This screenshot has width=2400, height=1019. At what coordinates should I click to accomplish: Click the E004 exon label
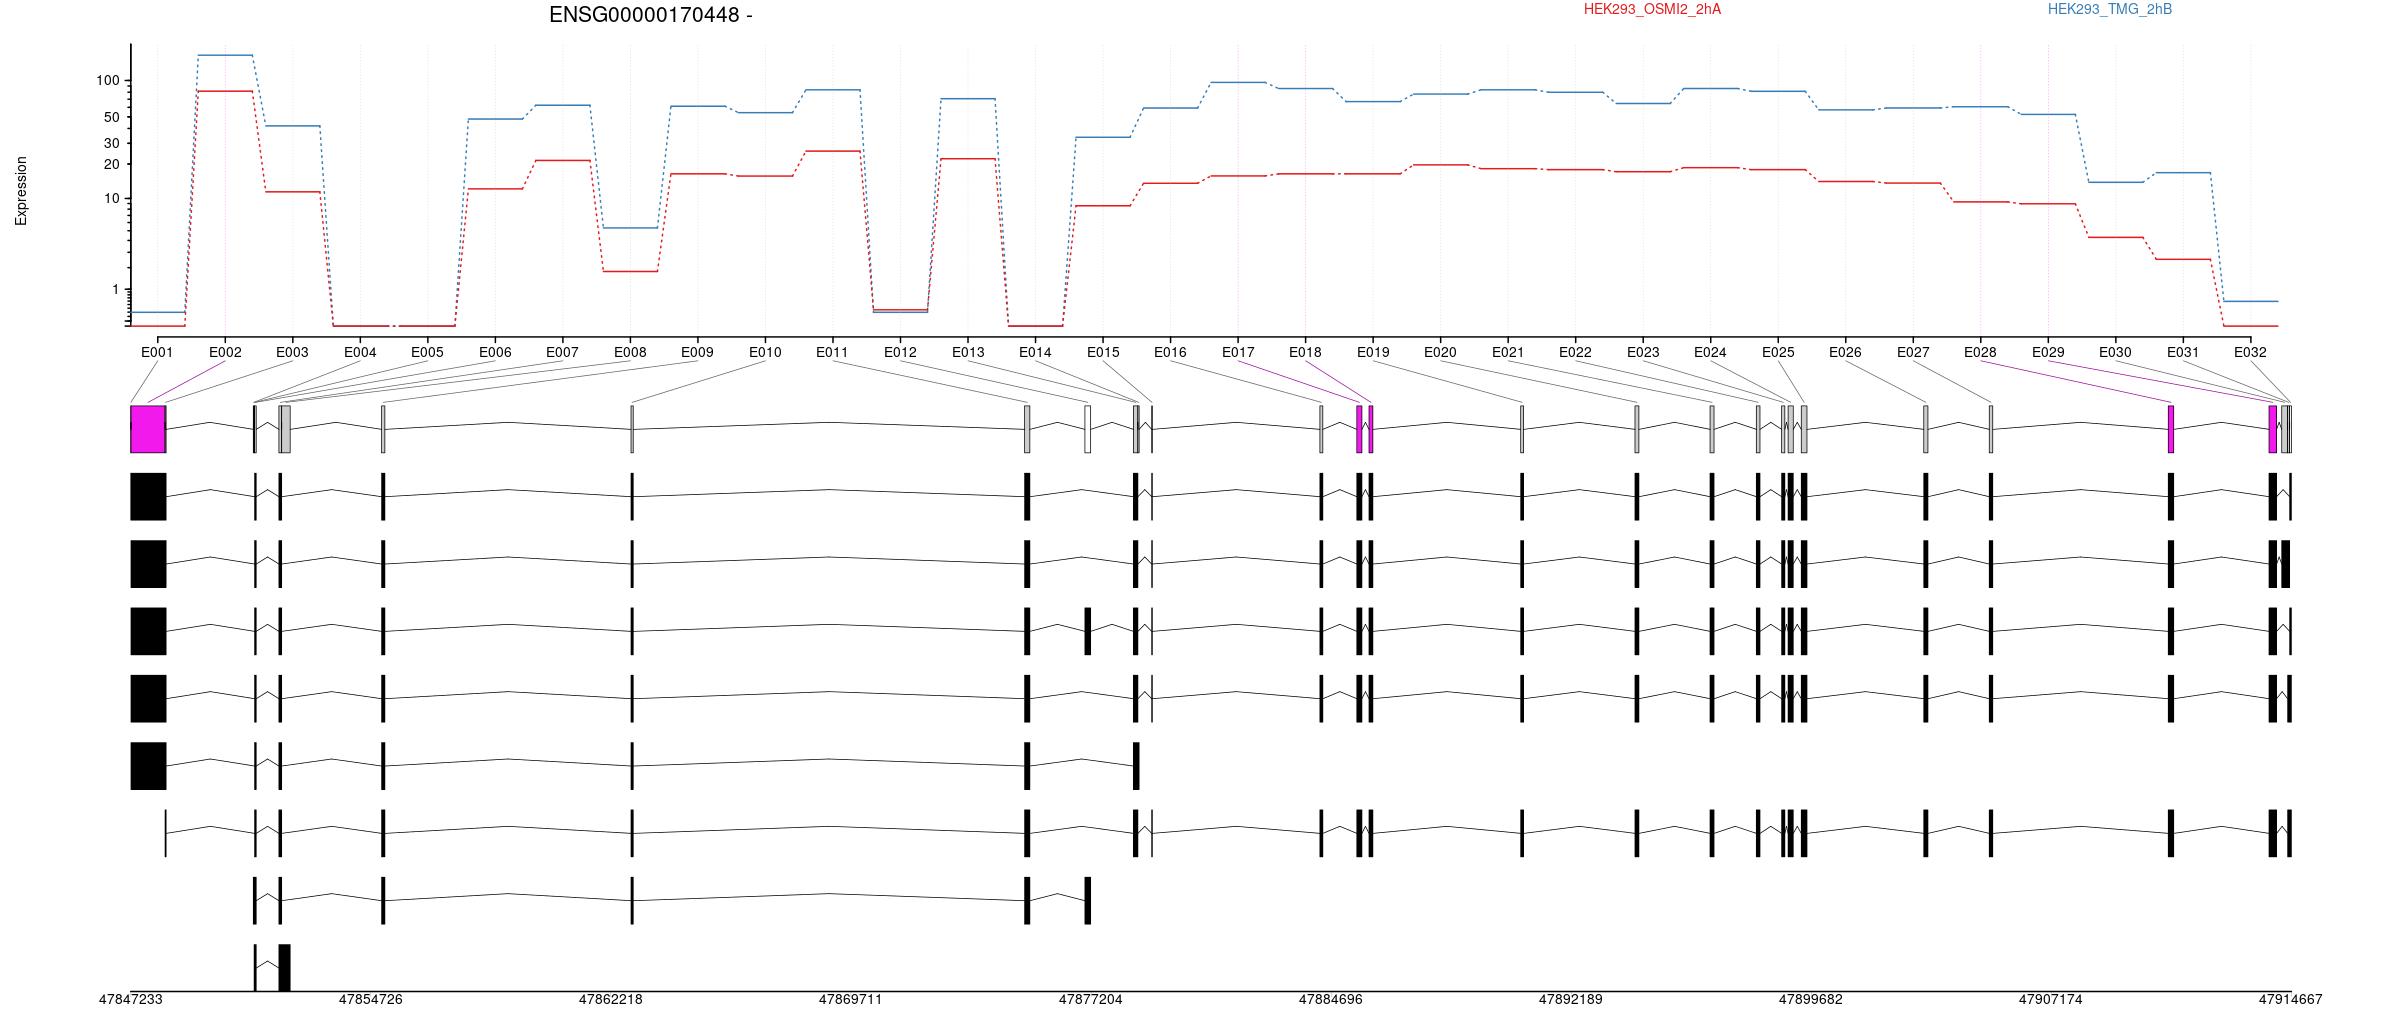point(360,352)
